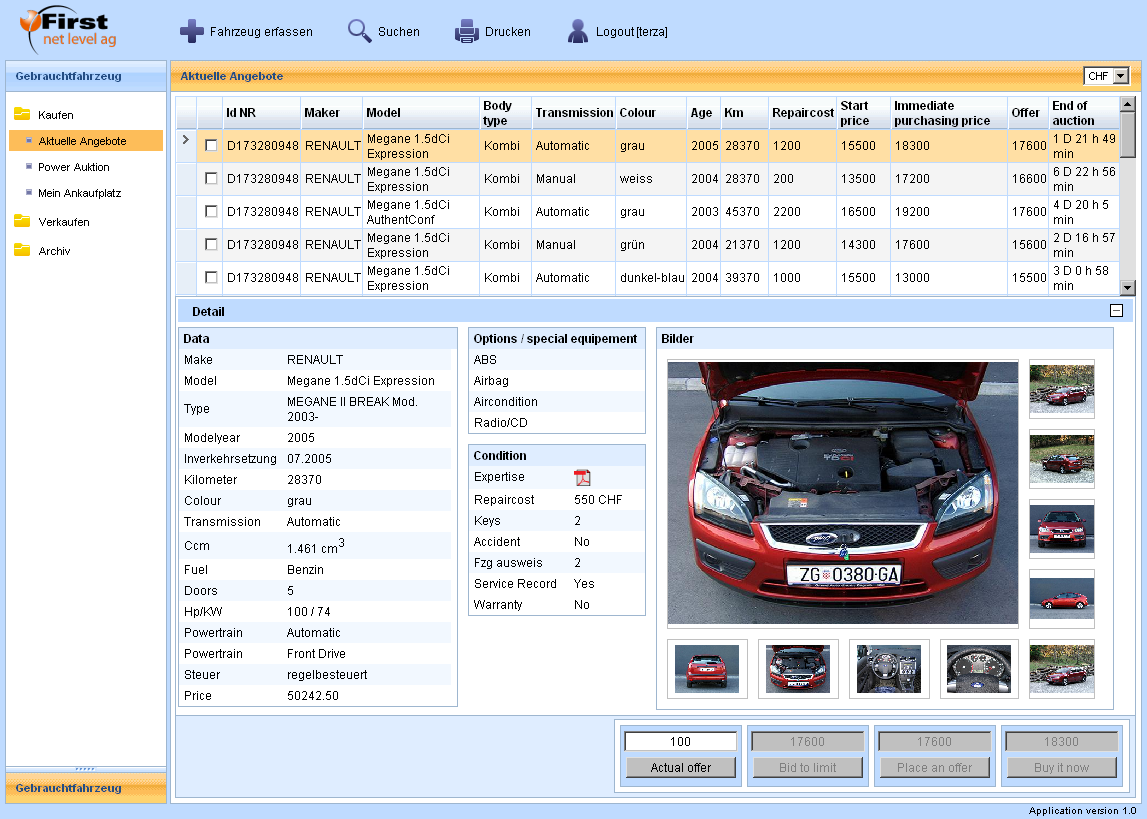Collapse the Detail panel
Viewport: 1147px width, 819px height.
(x=1116, y=311)
